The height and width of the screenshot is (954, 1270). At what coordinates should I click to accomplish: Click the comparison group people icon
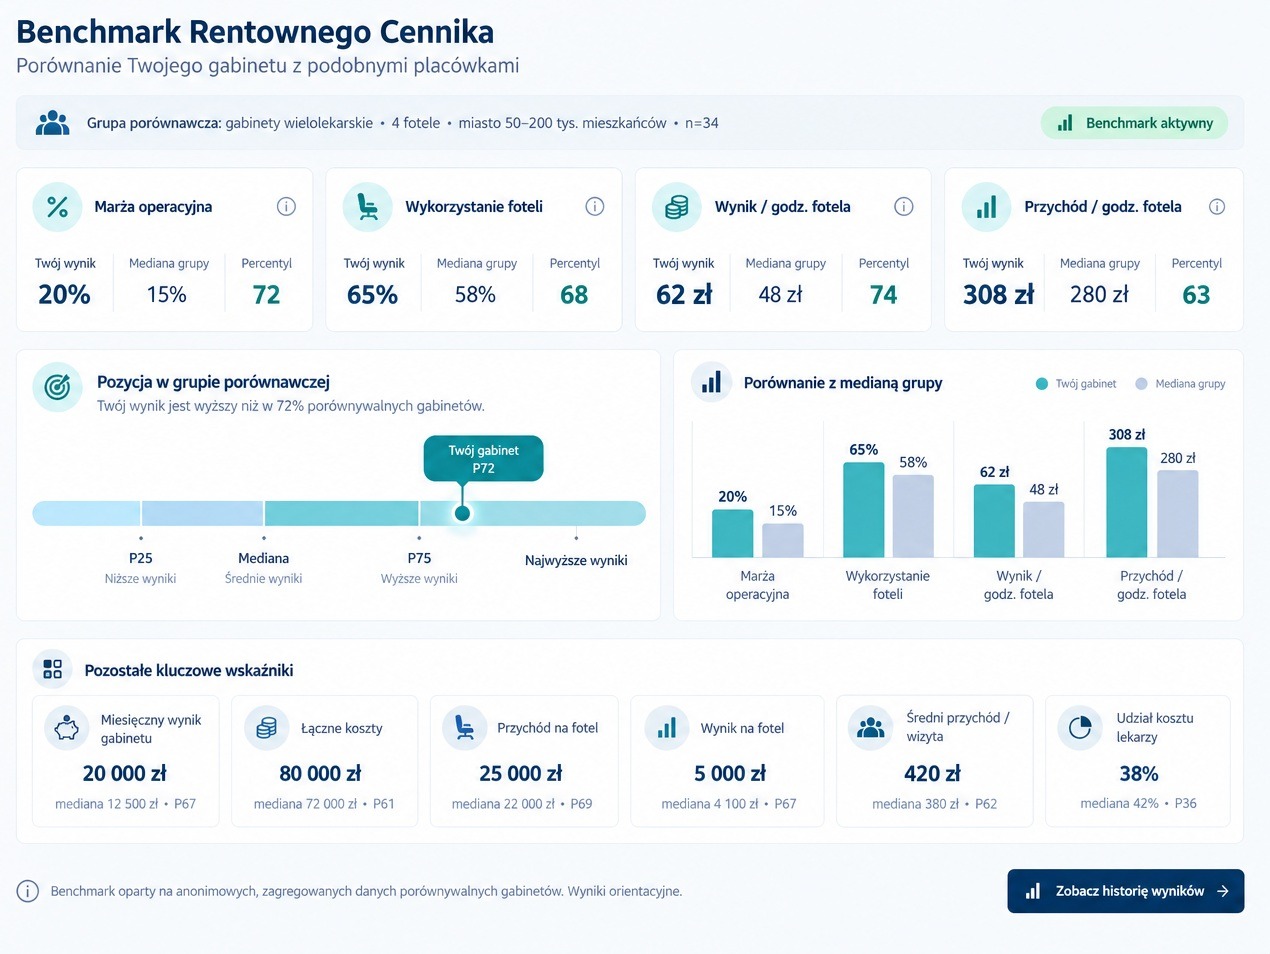52,123
